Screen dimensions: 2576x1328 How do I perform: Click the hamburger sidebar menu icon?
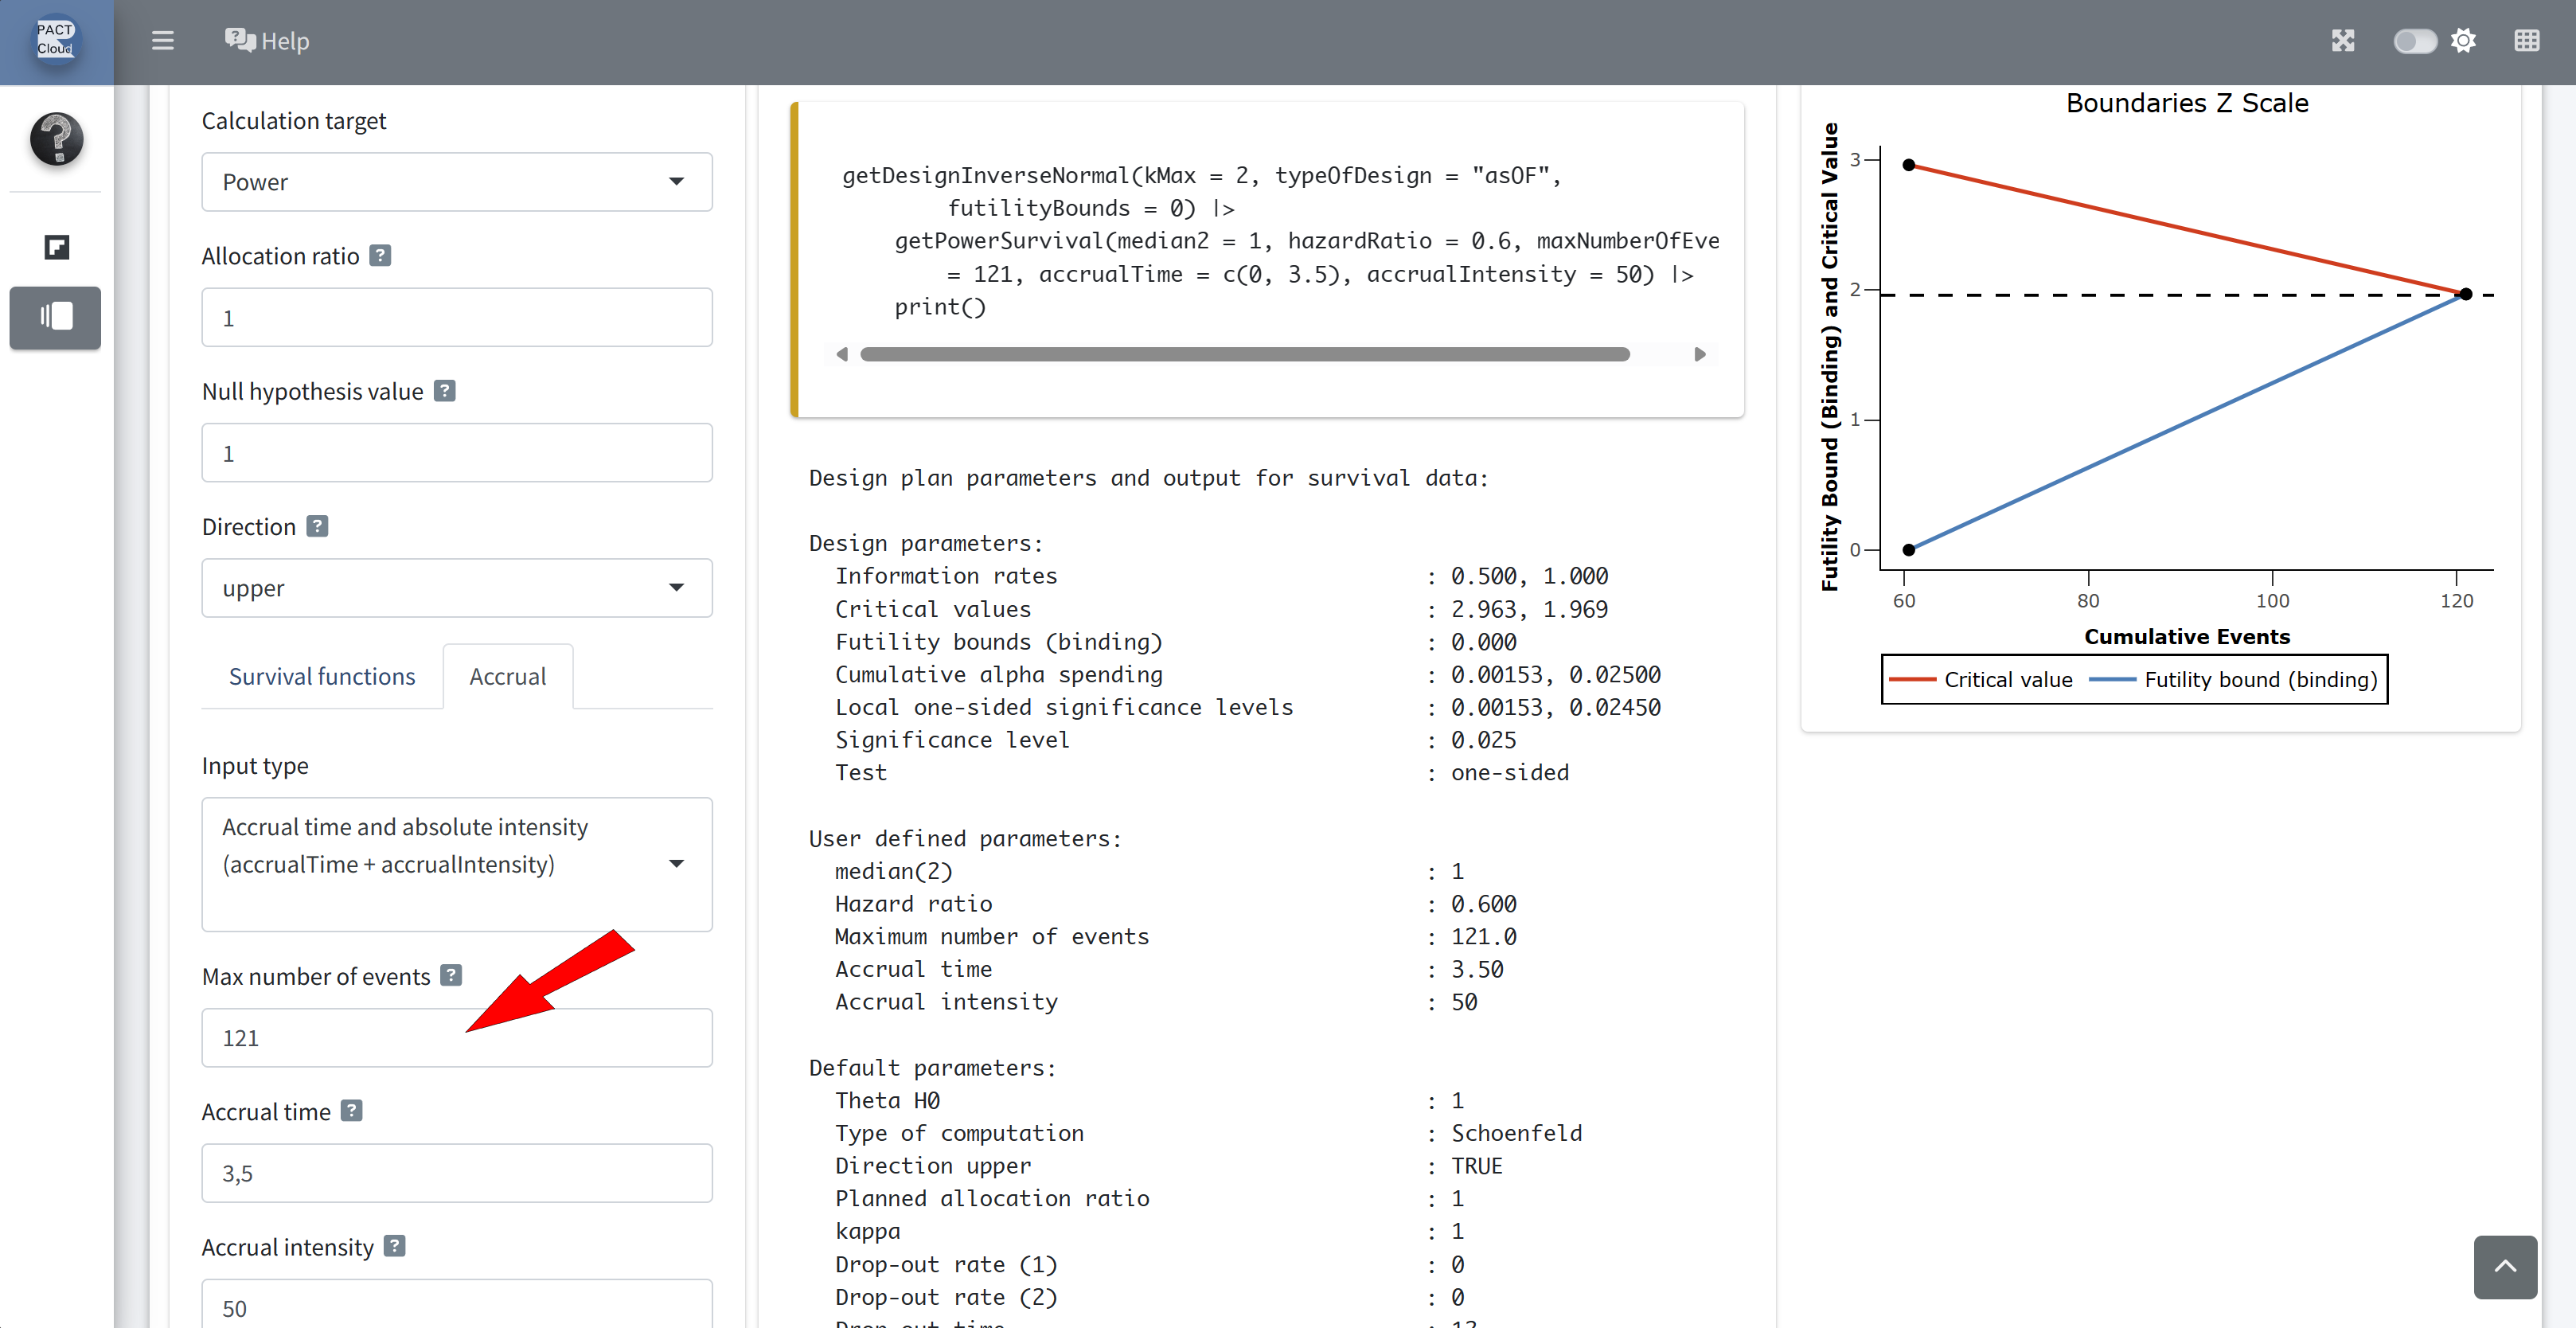click(162, 41)
